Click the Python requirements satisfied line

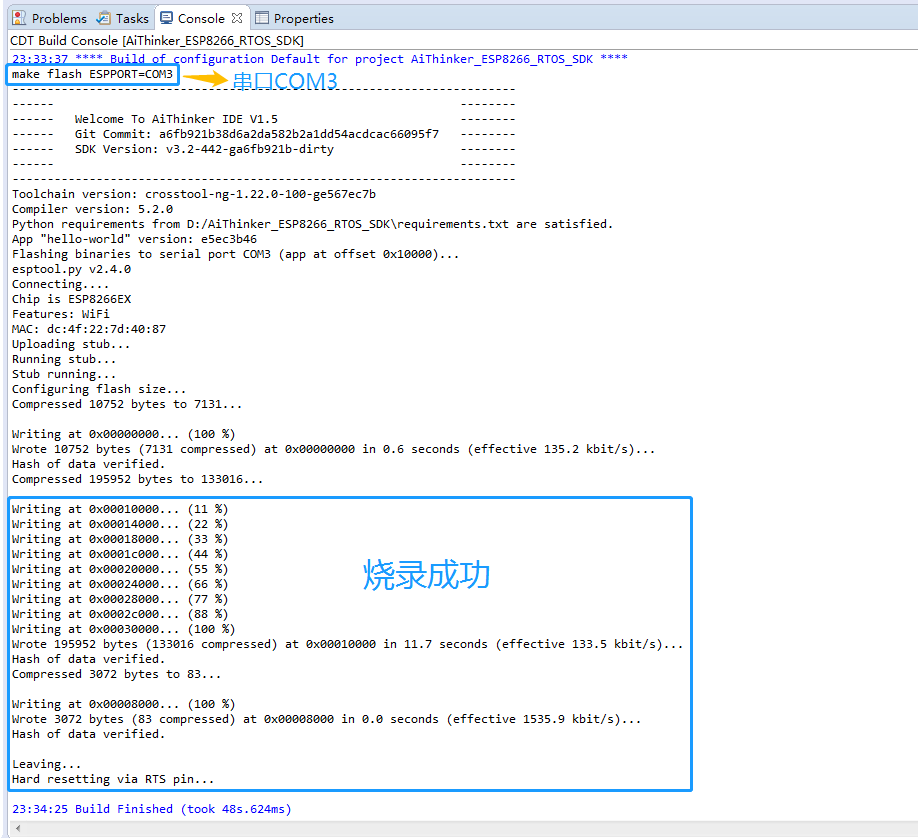312,224
